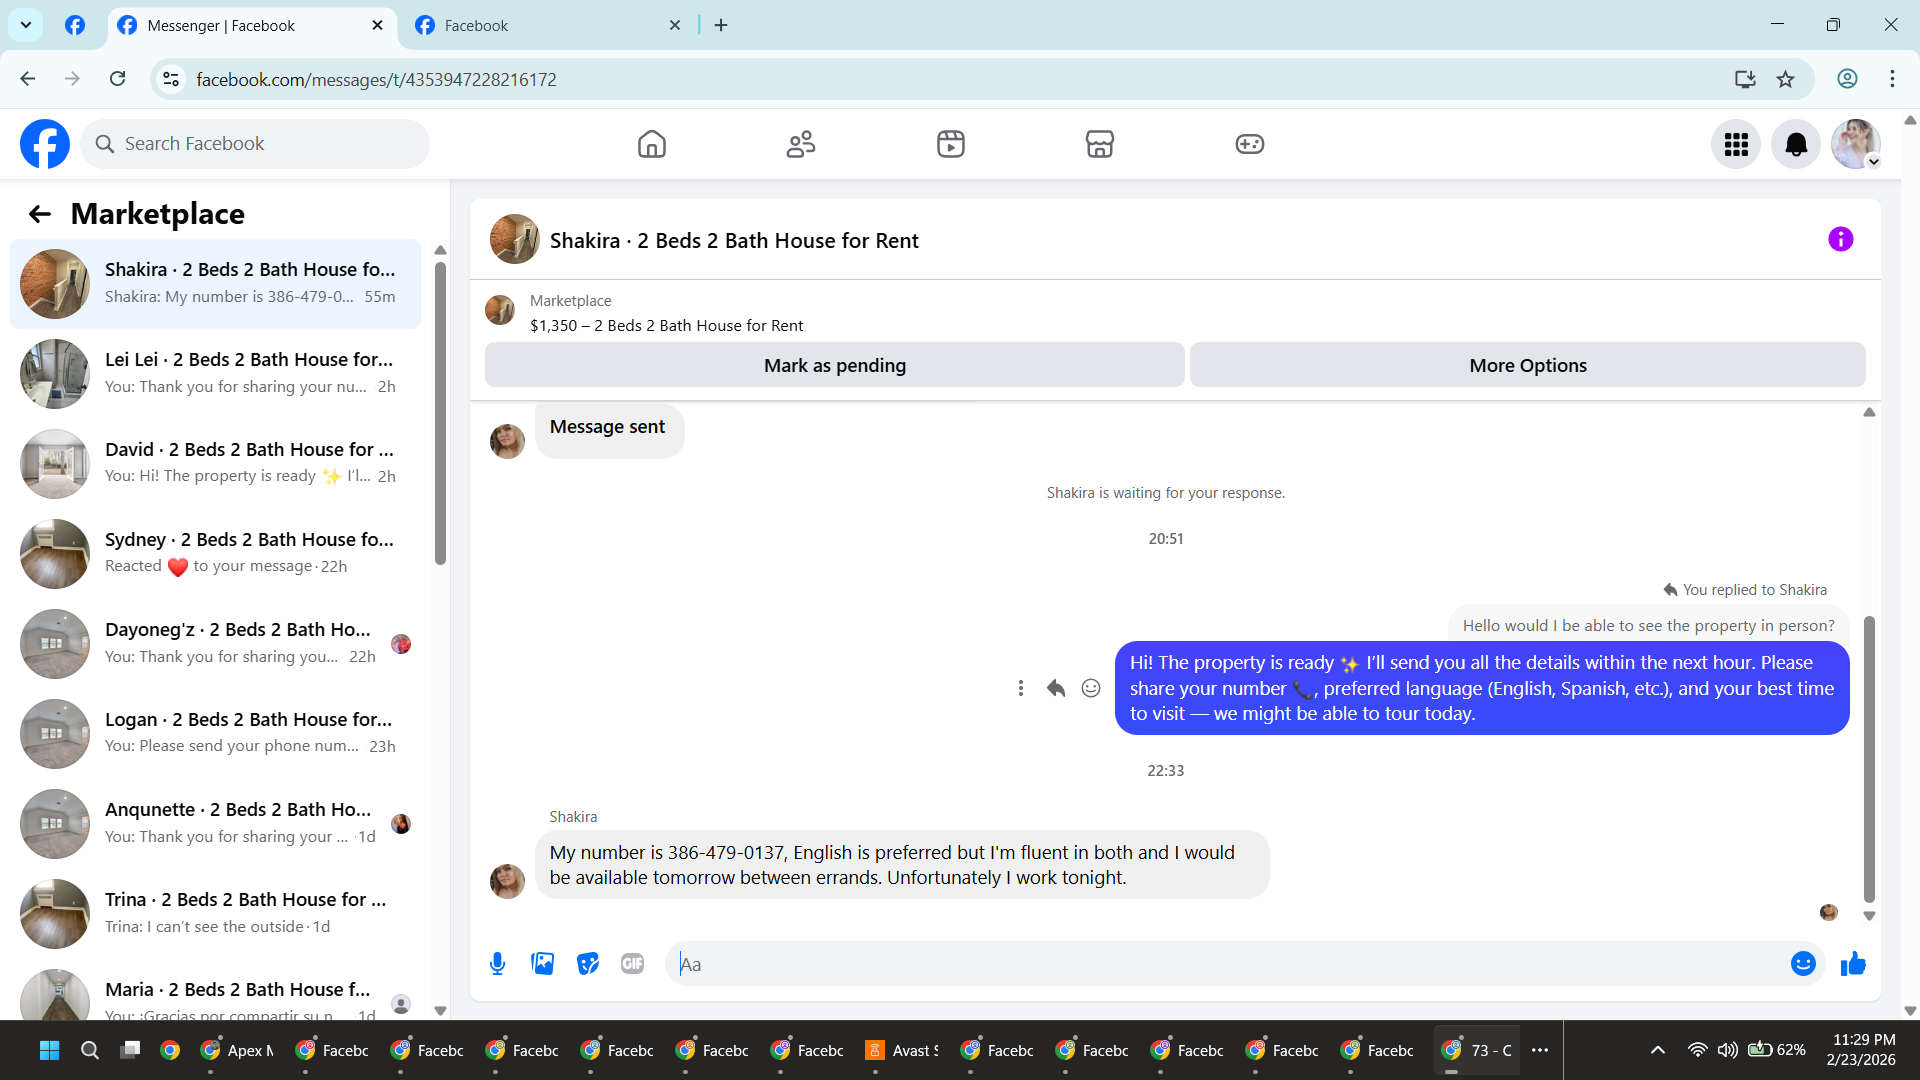Go to Marketplace tab in top navigation
Screen dimensions: 1920x1080
pos(1099,144)
